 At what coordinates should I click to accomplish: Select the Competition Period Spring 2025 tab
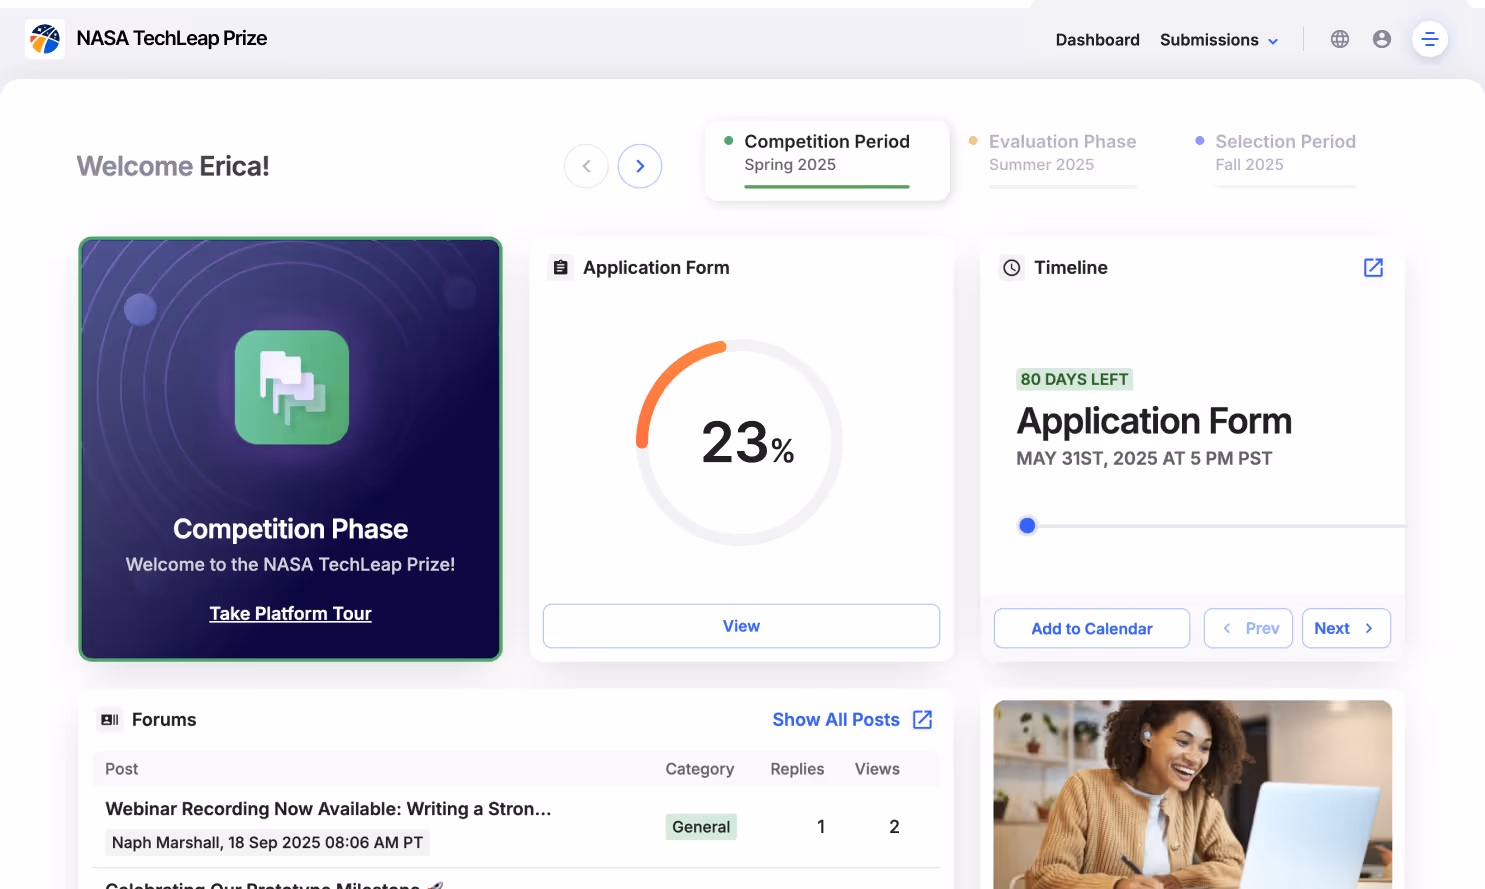827,161
